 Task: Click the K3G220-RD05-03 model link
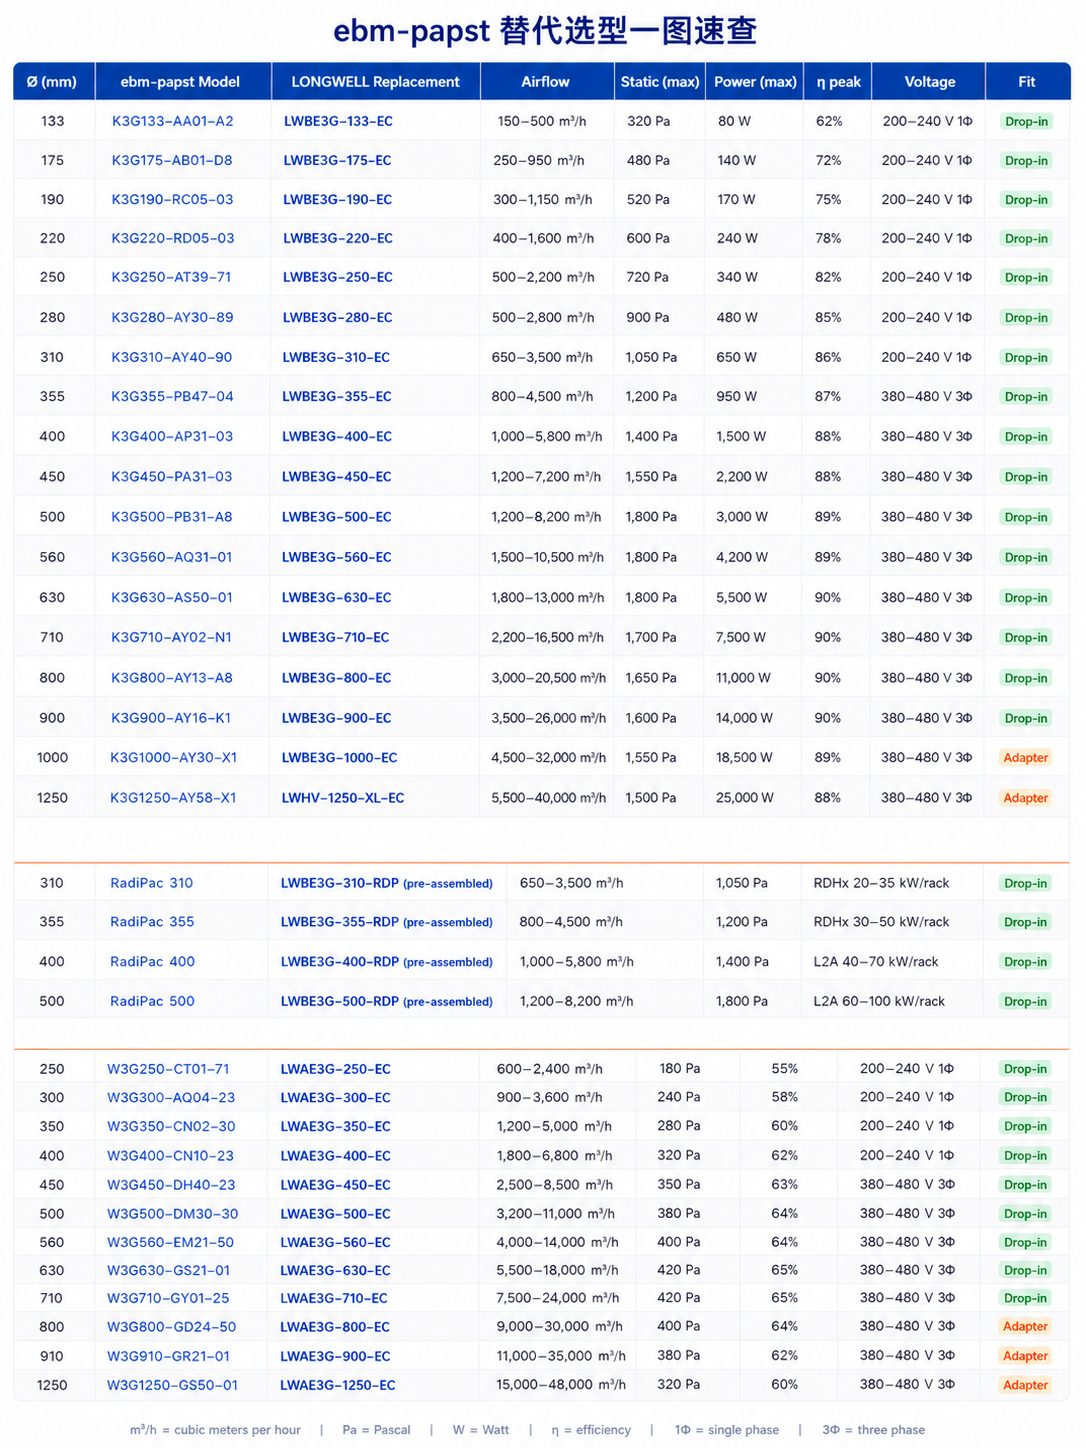pyautogui.click(x=173, y=238)
